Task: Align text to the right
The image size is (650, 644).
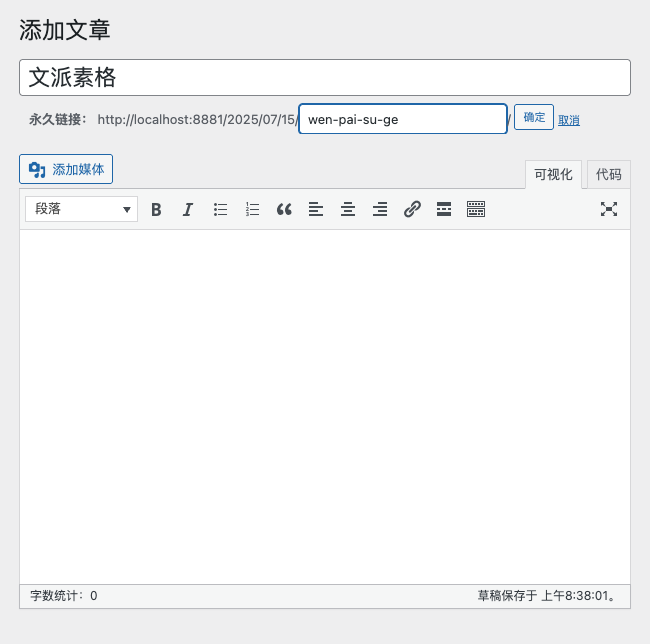Action: [x=380, y=209]
